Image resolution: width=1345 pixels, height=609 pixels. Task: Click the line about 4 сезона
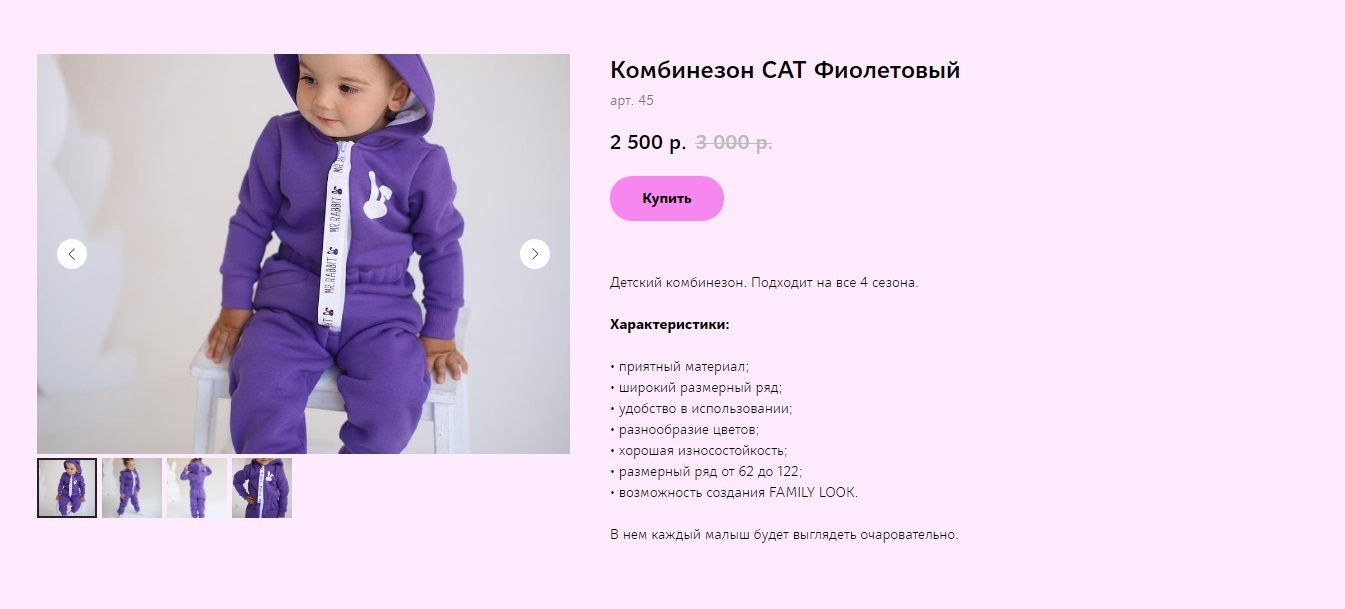tap(764, 283)
